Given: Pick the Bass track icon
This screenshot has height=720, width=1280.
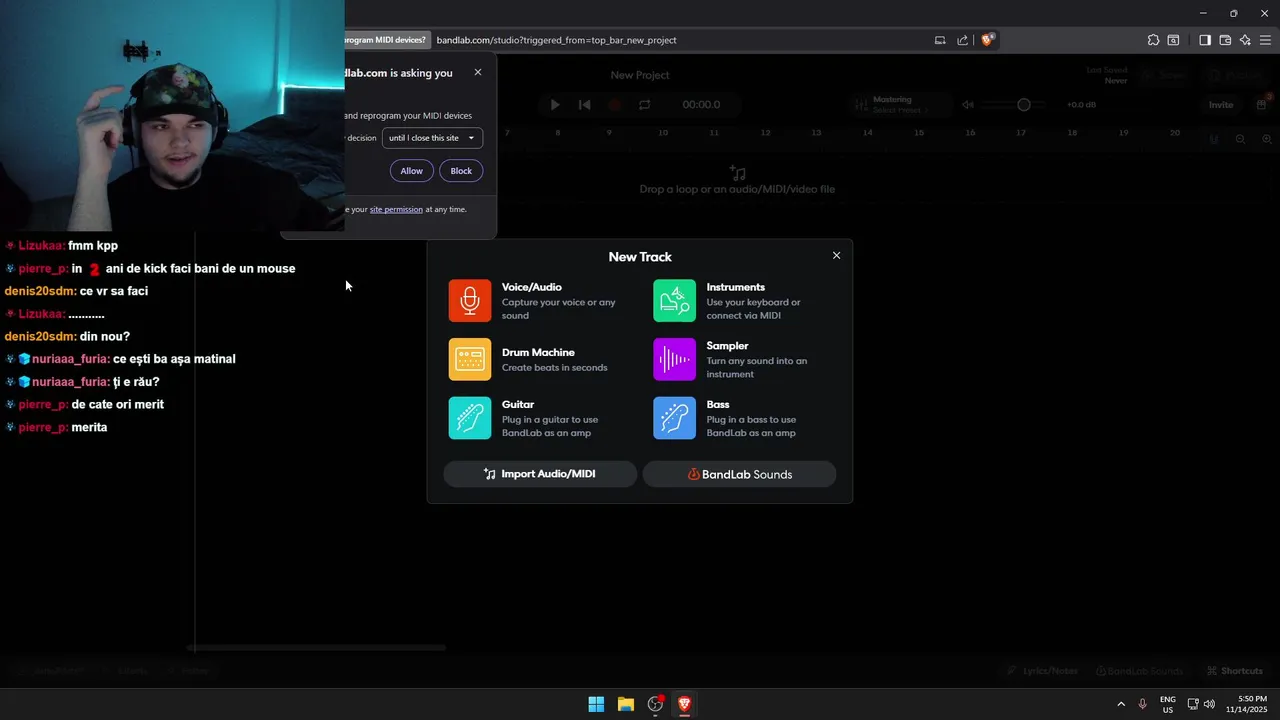Looking at the screenshot, I should tap(674, 418).
